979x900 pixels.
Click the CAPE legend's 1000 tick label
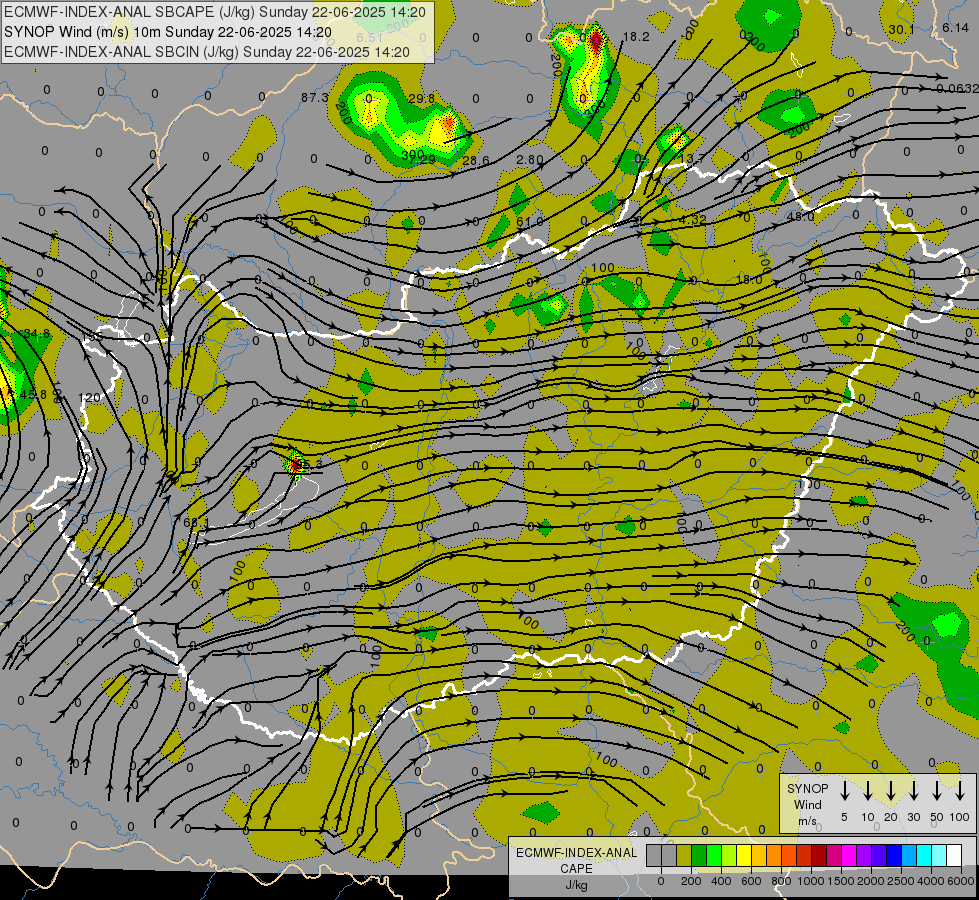811,881
